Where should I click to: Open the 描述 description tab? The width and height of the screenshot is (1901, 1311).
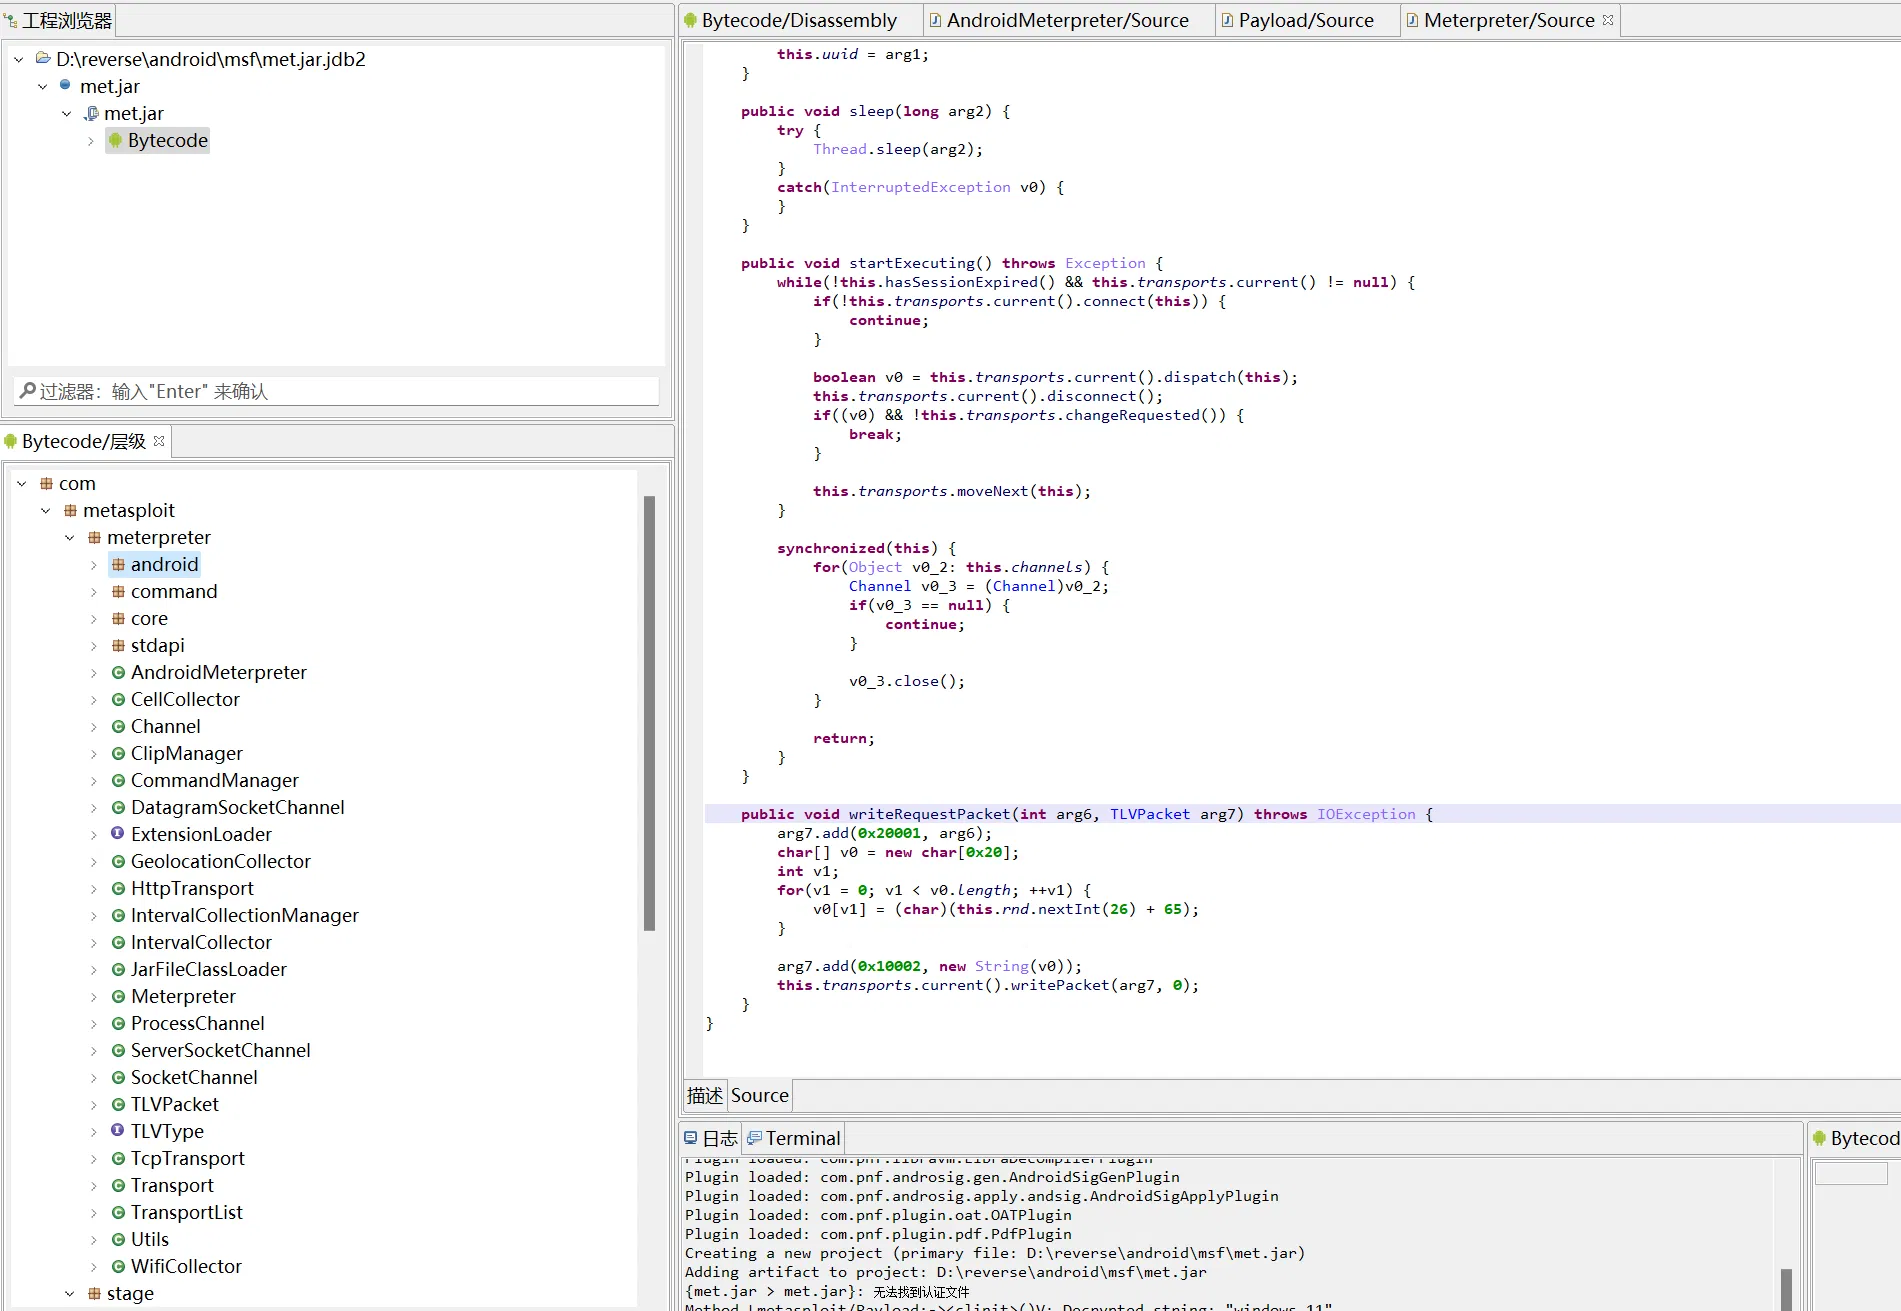705,1096
